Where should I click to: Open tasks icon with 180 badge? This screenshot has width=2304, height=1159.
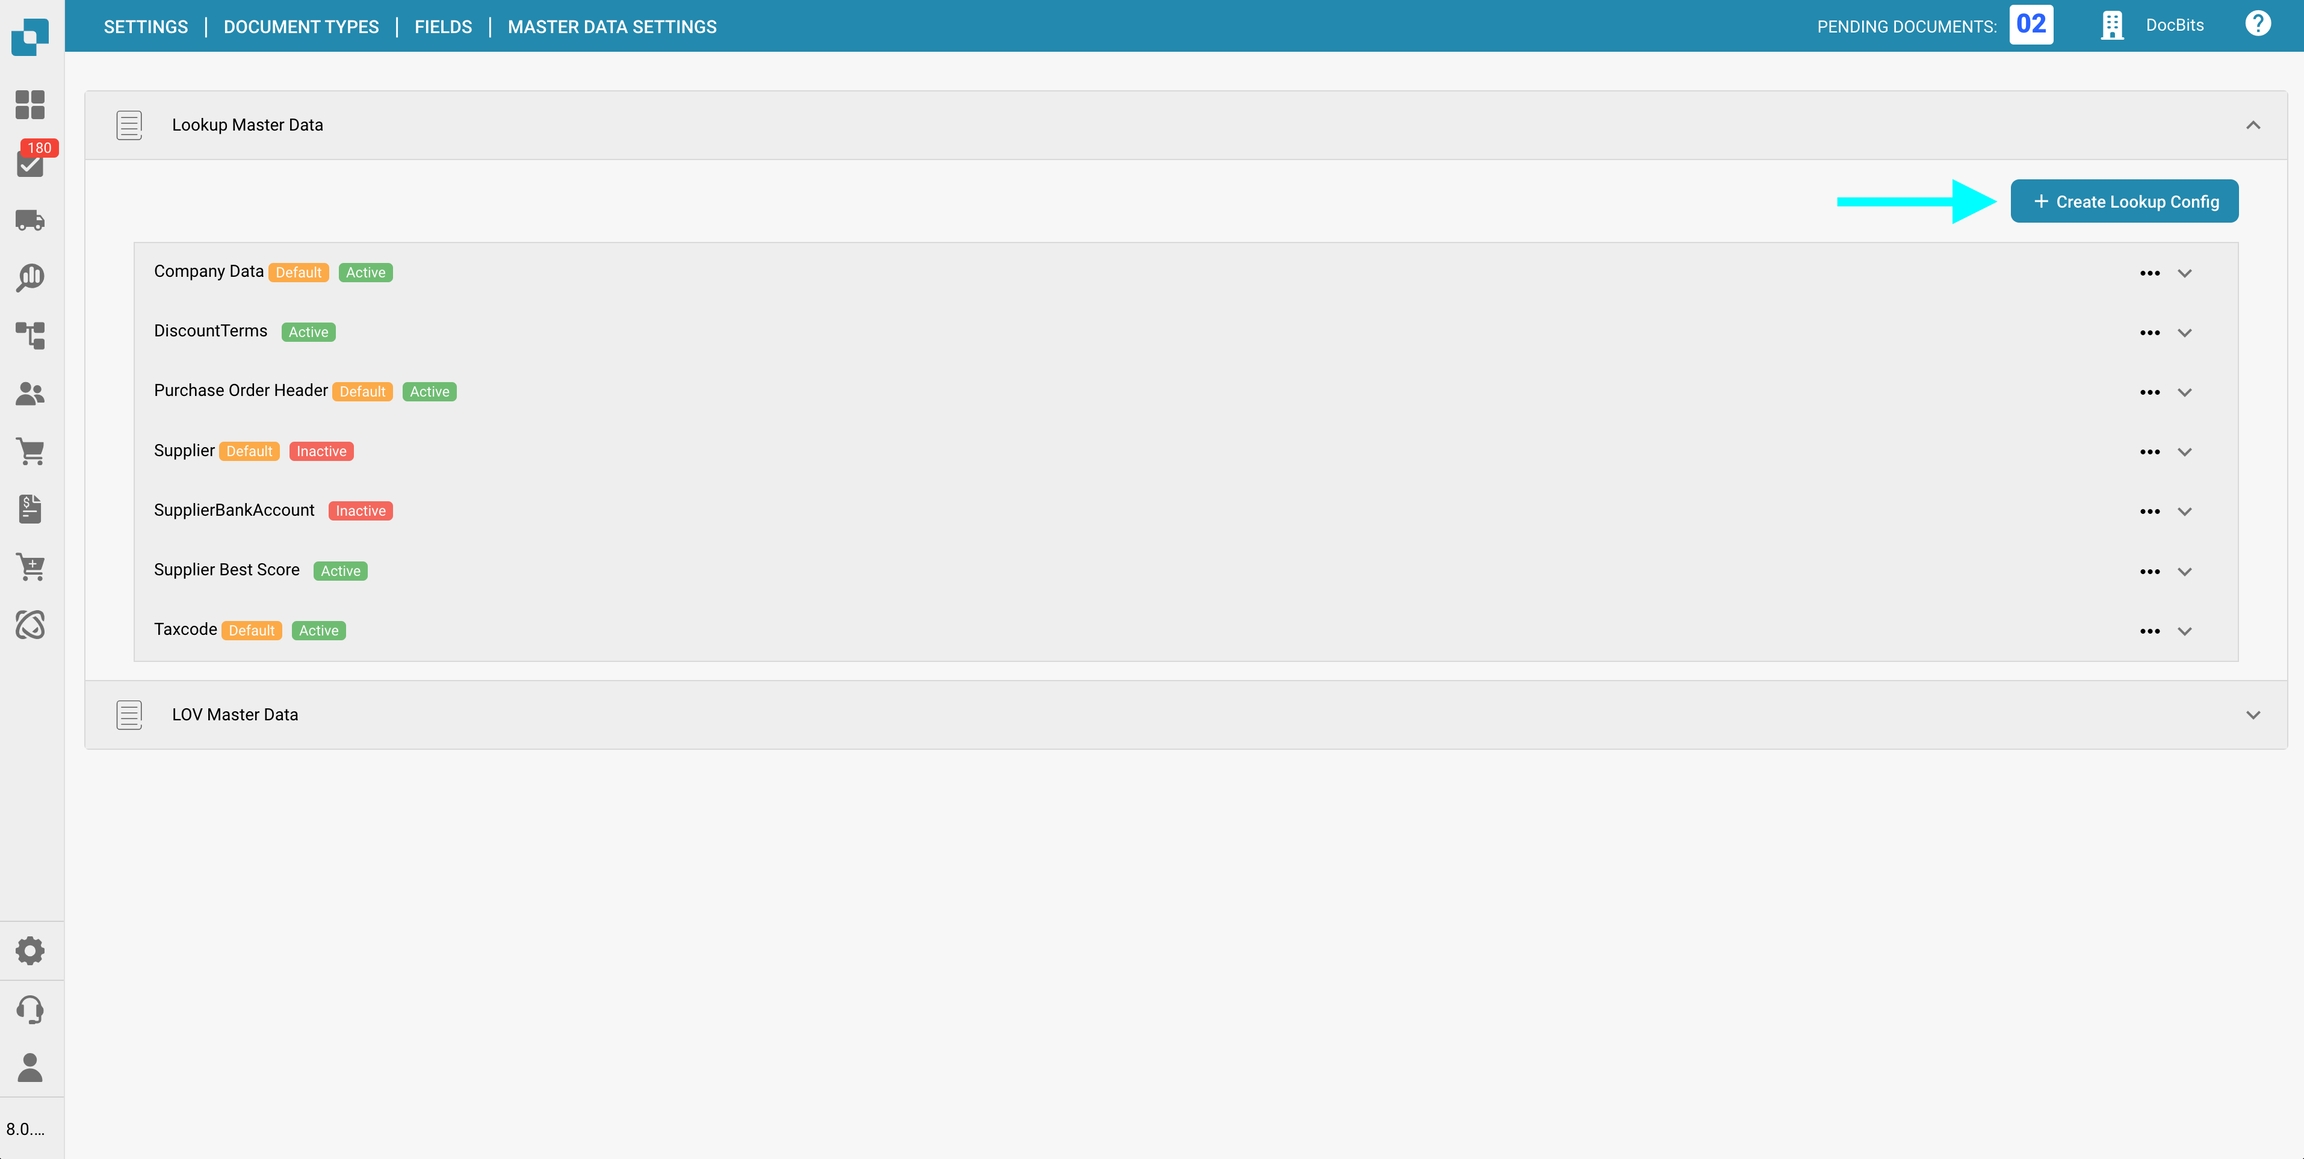30,163
